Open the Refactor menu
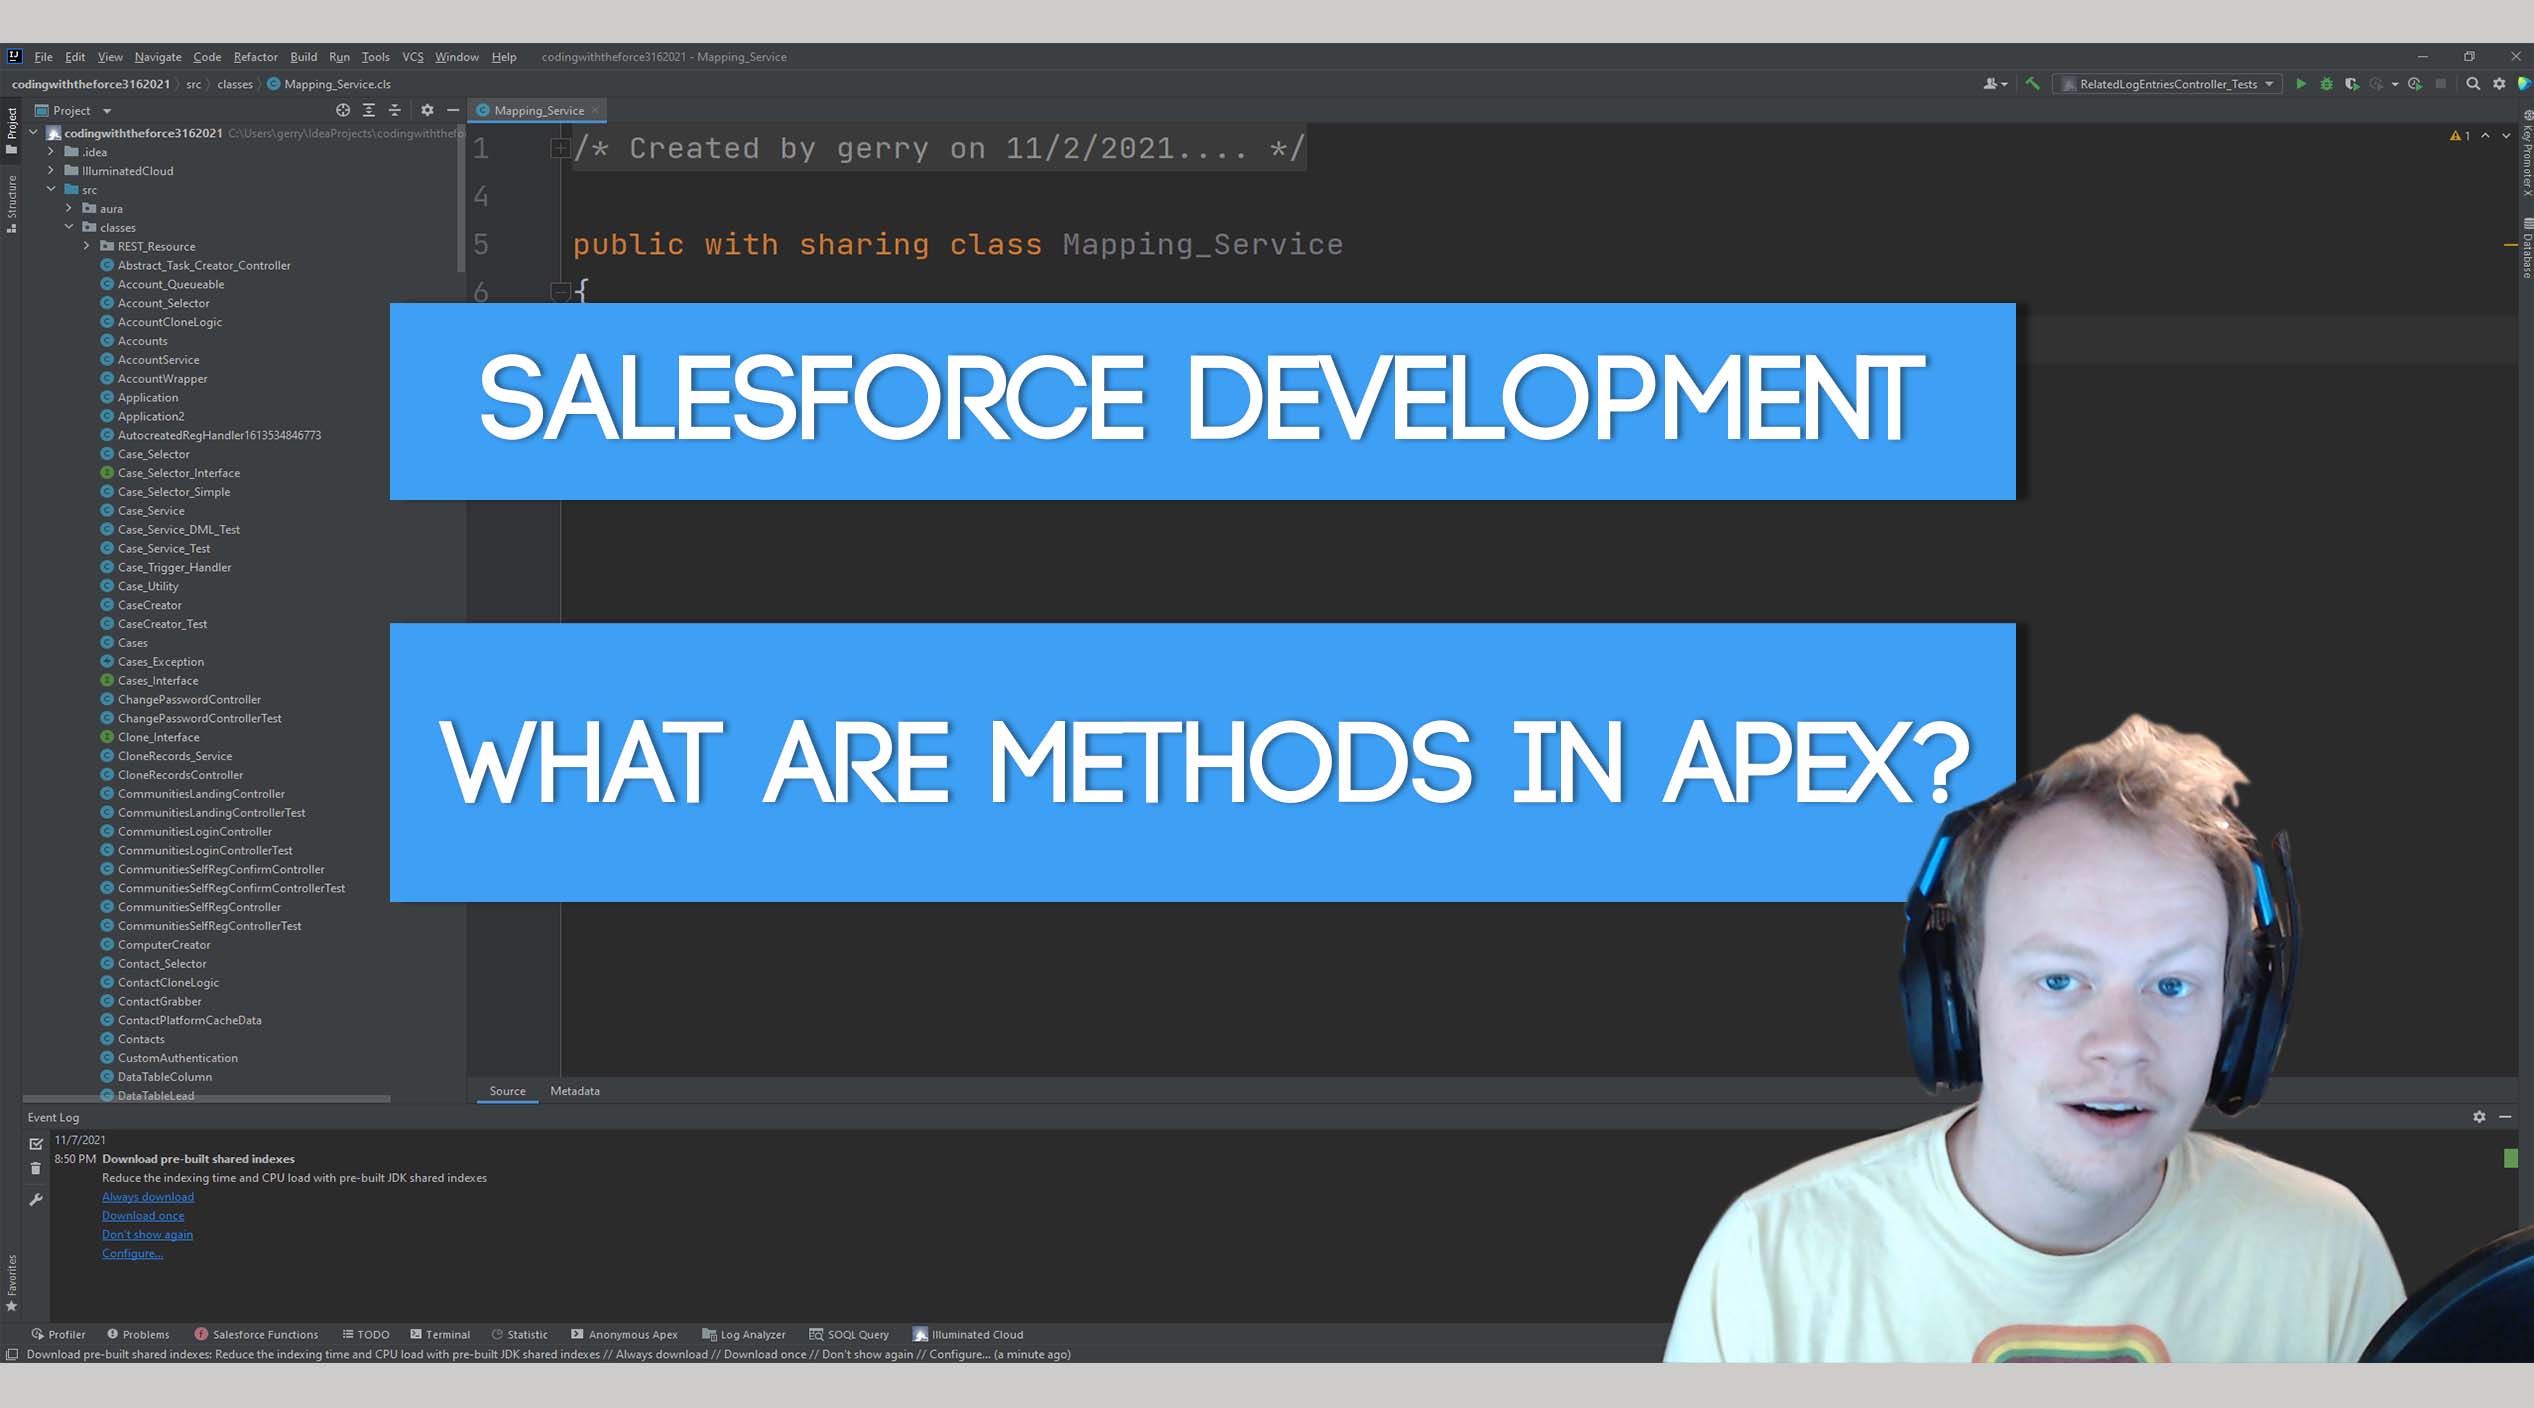 pyautogui.click(x=255, y=57)
